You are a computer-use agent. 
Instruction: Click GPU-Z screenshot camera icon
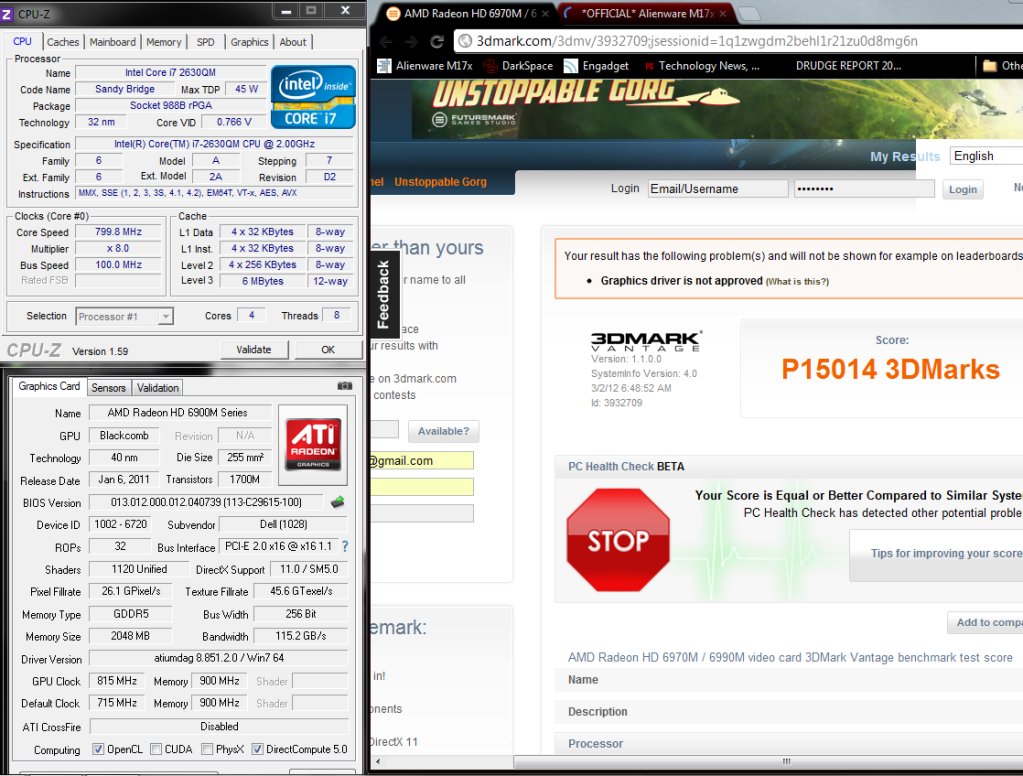(x=344, y=386)
